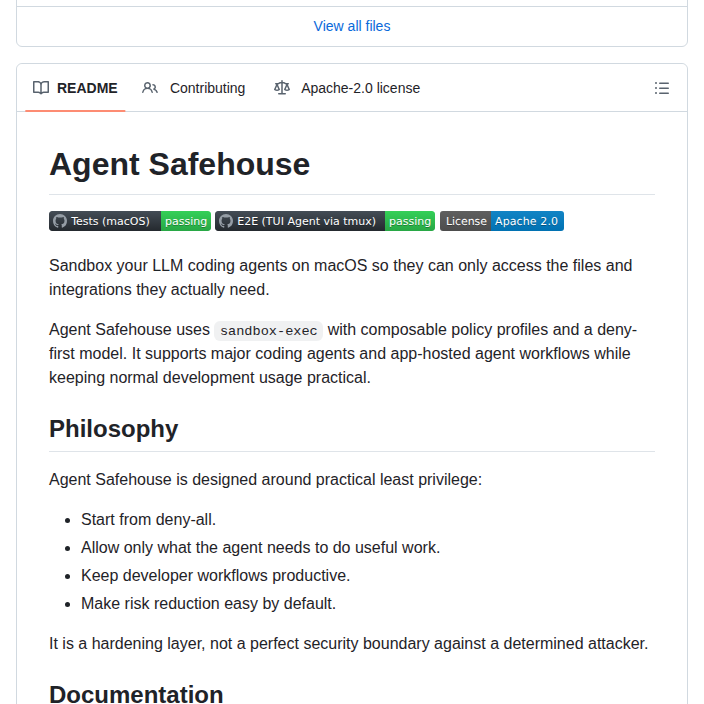The width and height of the screenshot is (704, 704).
Task: Click 'Sandbox your LLM coding agents' paragraph
Action: 340,277
